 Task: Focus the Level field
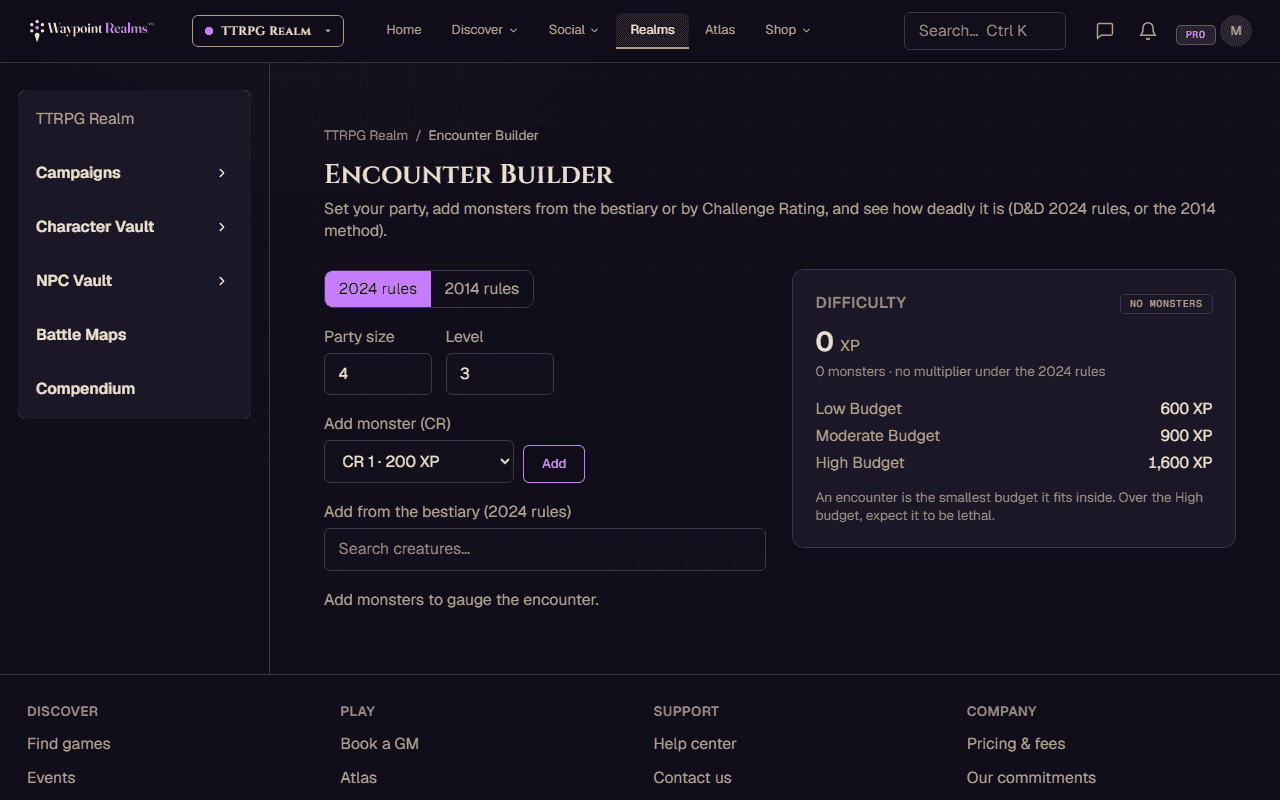500,374
